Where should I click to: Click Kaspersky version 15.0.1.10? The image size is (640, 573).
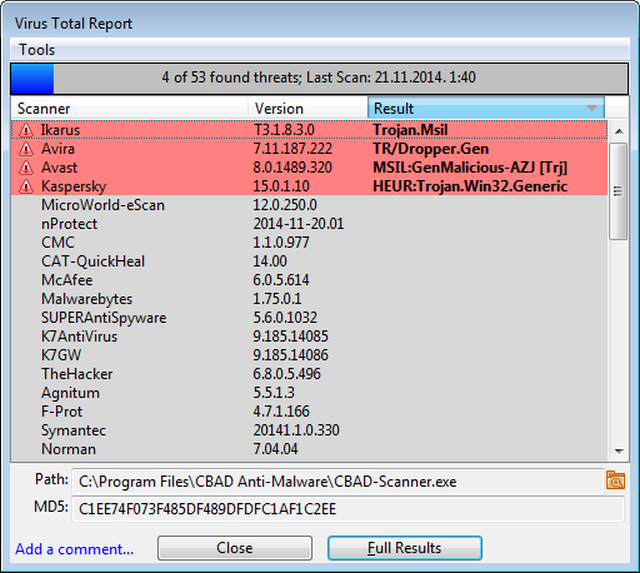click(281, 187)
